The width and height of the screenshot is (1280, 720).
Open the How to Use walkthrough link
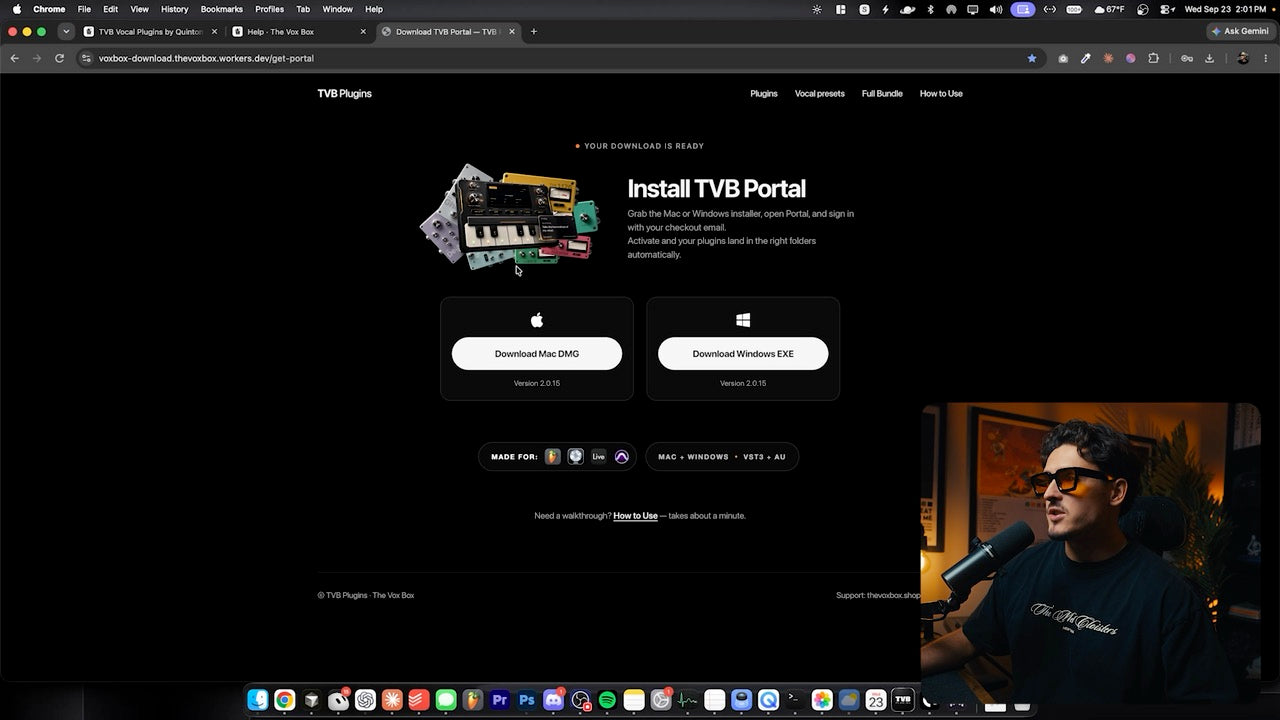coord(635,516)
